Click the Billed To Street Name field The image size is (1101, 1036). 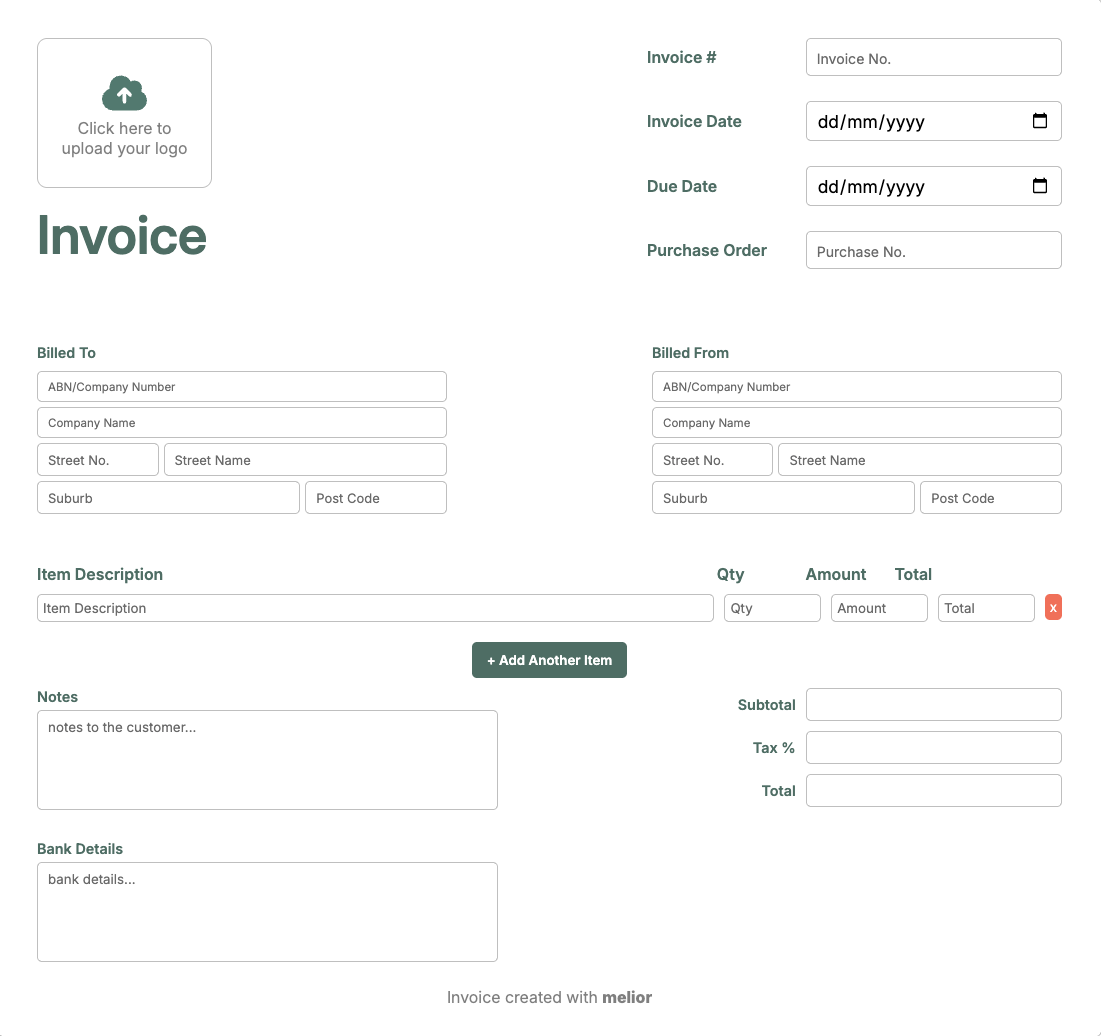[x=304, y=460]
